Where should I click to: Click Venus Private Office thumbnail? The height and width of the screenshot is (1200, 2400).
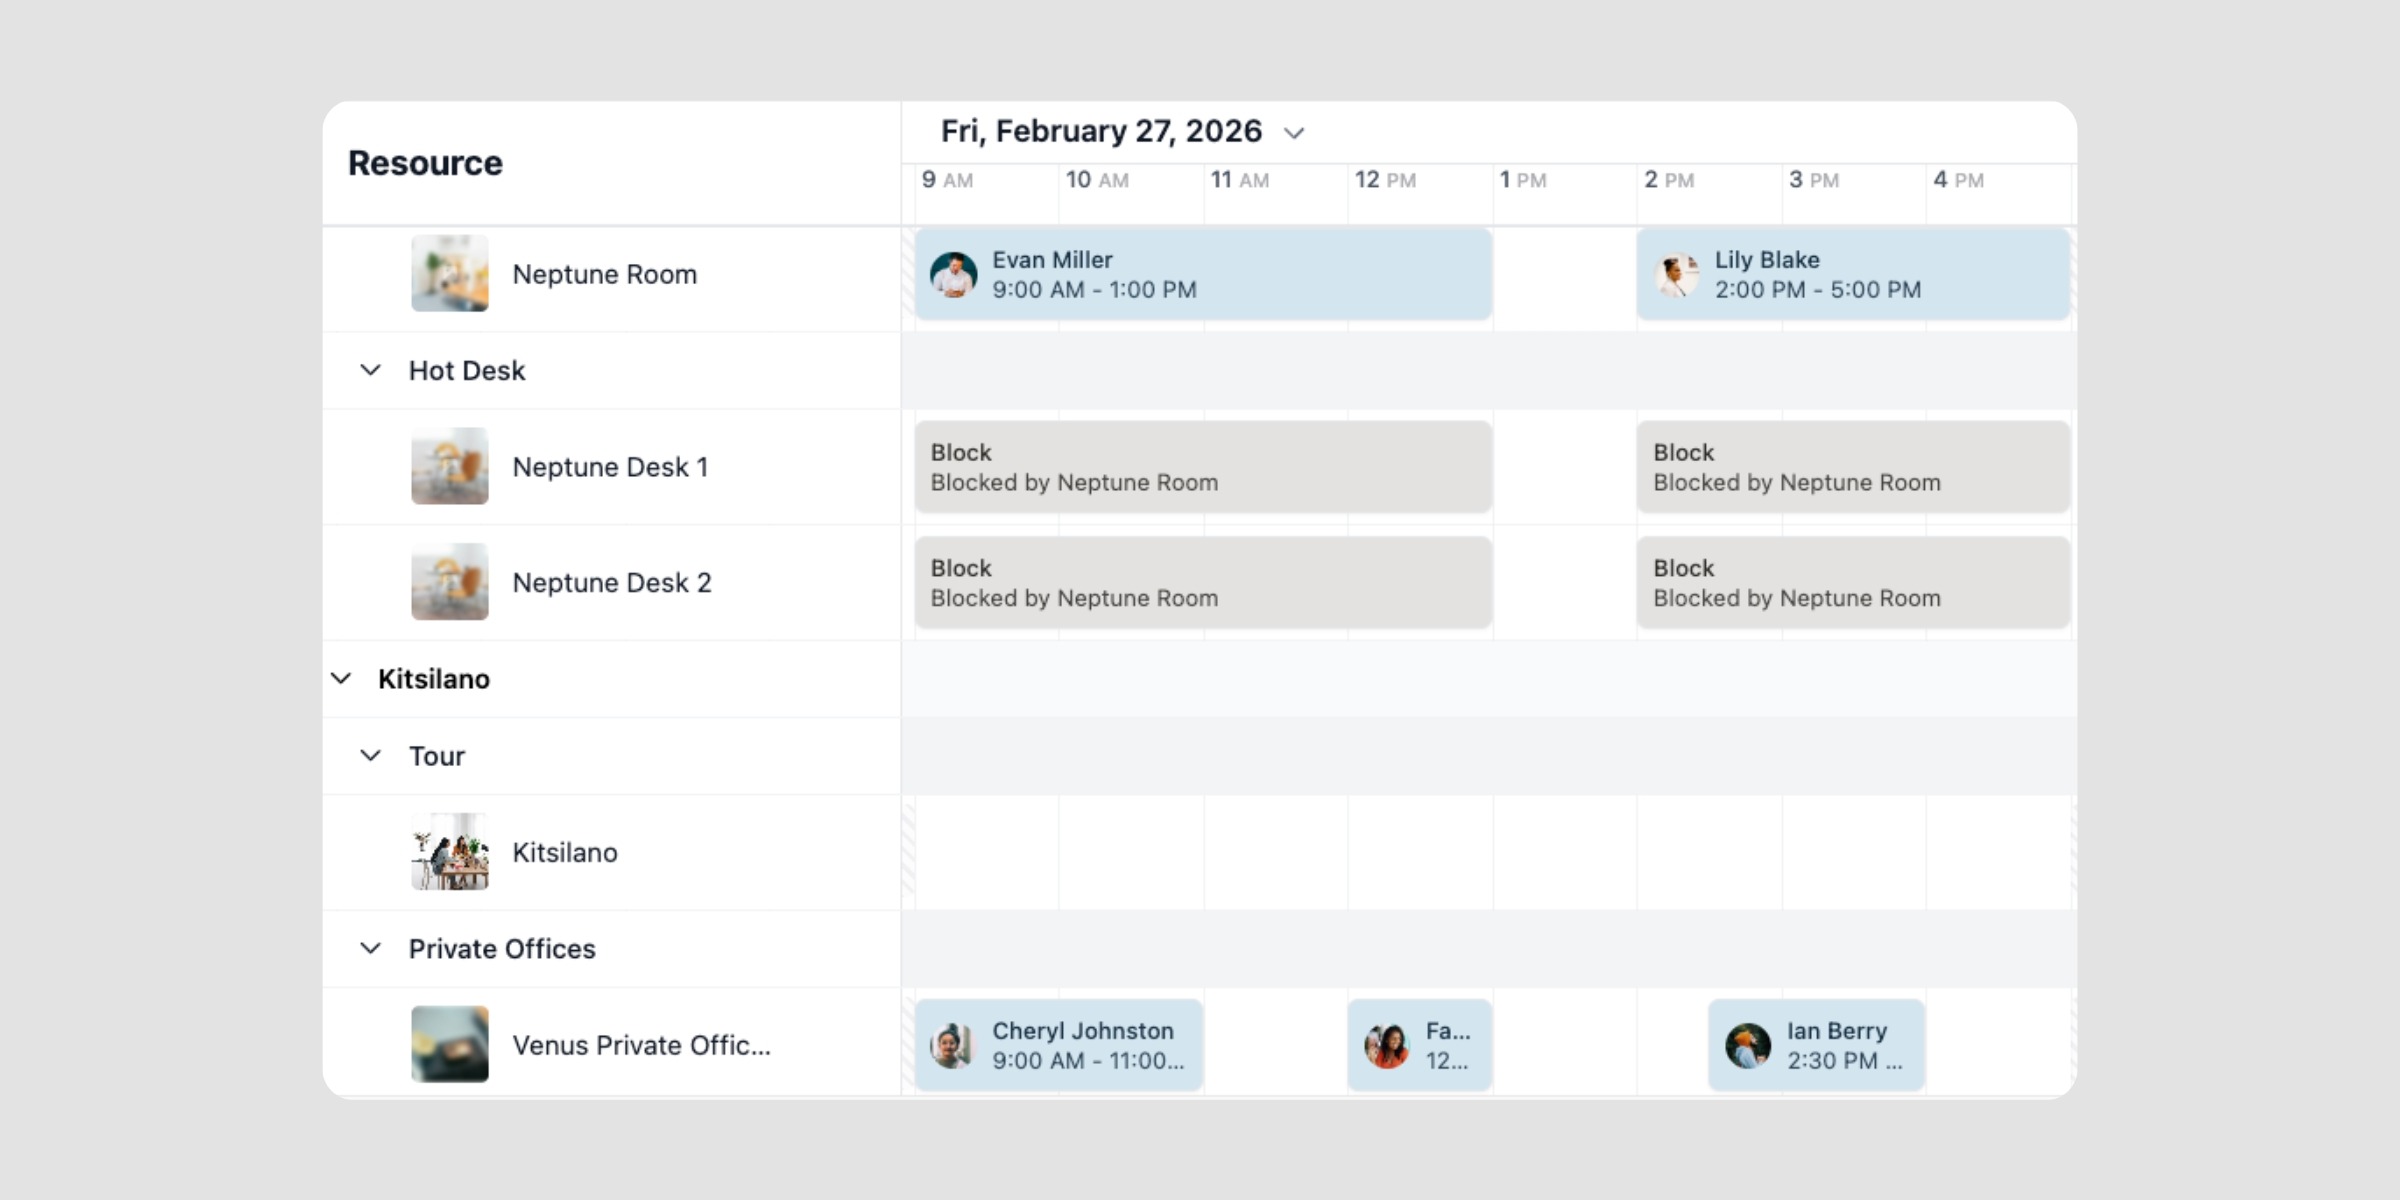[450, 1044]
